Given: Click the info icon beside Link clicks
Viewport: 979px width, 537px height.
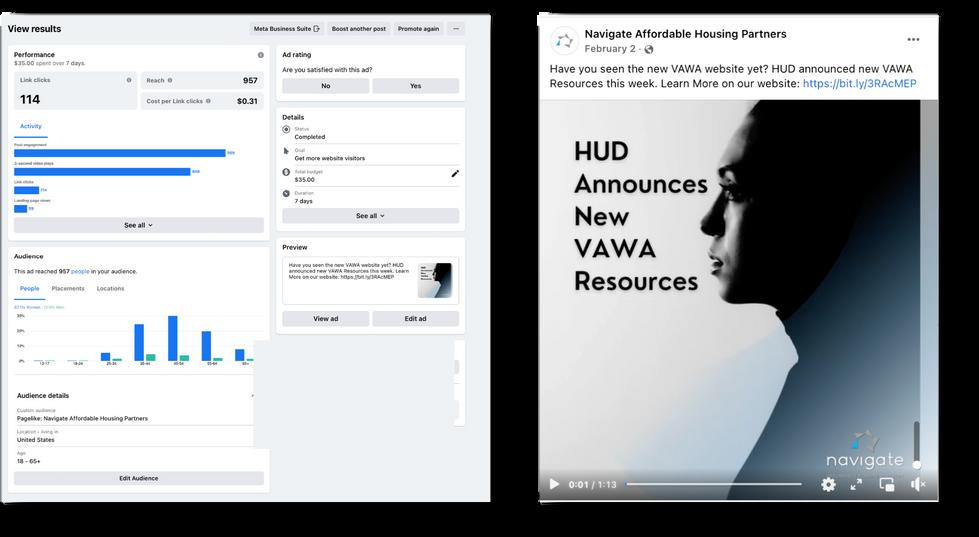Looking at the screenshot, I should [129, 80].
